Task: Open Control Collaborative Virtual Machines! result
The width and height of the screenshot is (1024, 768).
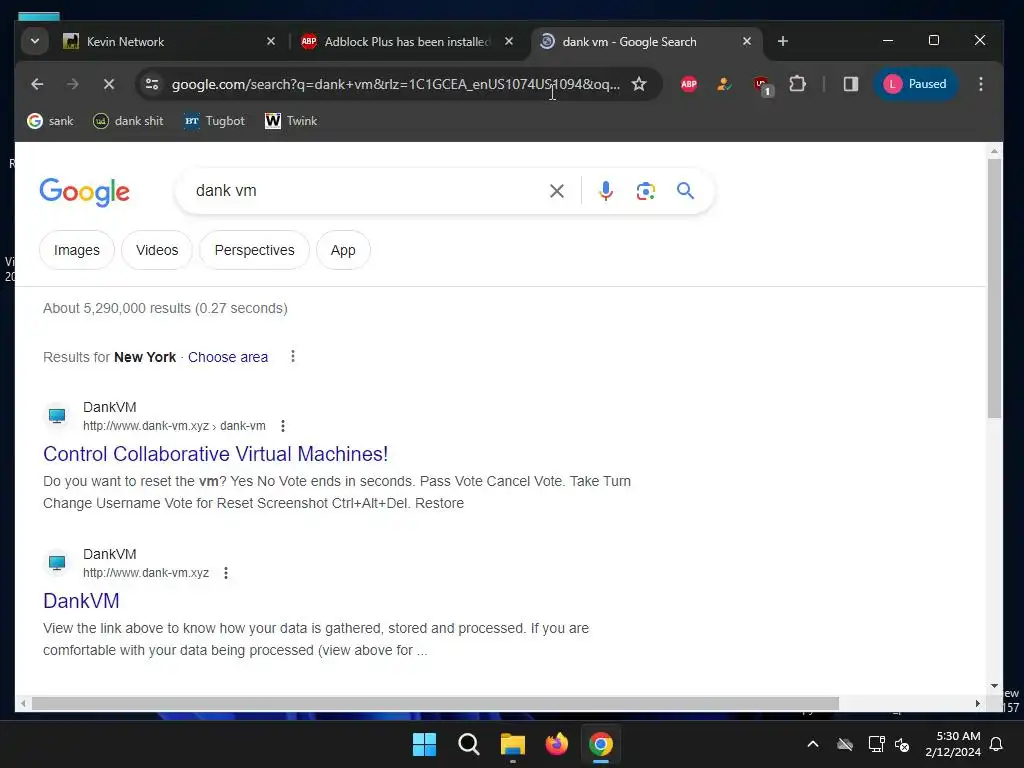Action: 216,454
